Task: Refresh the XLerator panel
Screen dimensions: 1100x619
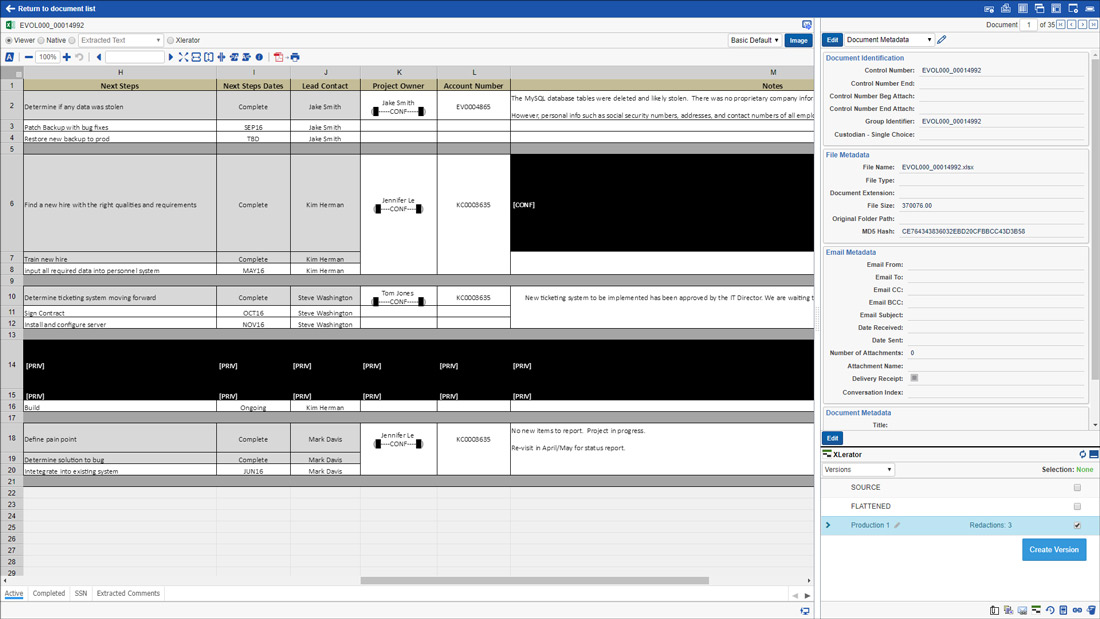Action: click(x=1082, y=454)
